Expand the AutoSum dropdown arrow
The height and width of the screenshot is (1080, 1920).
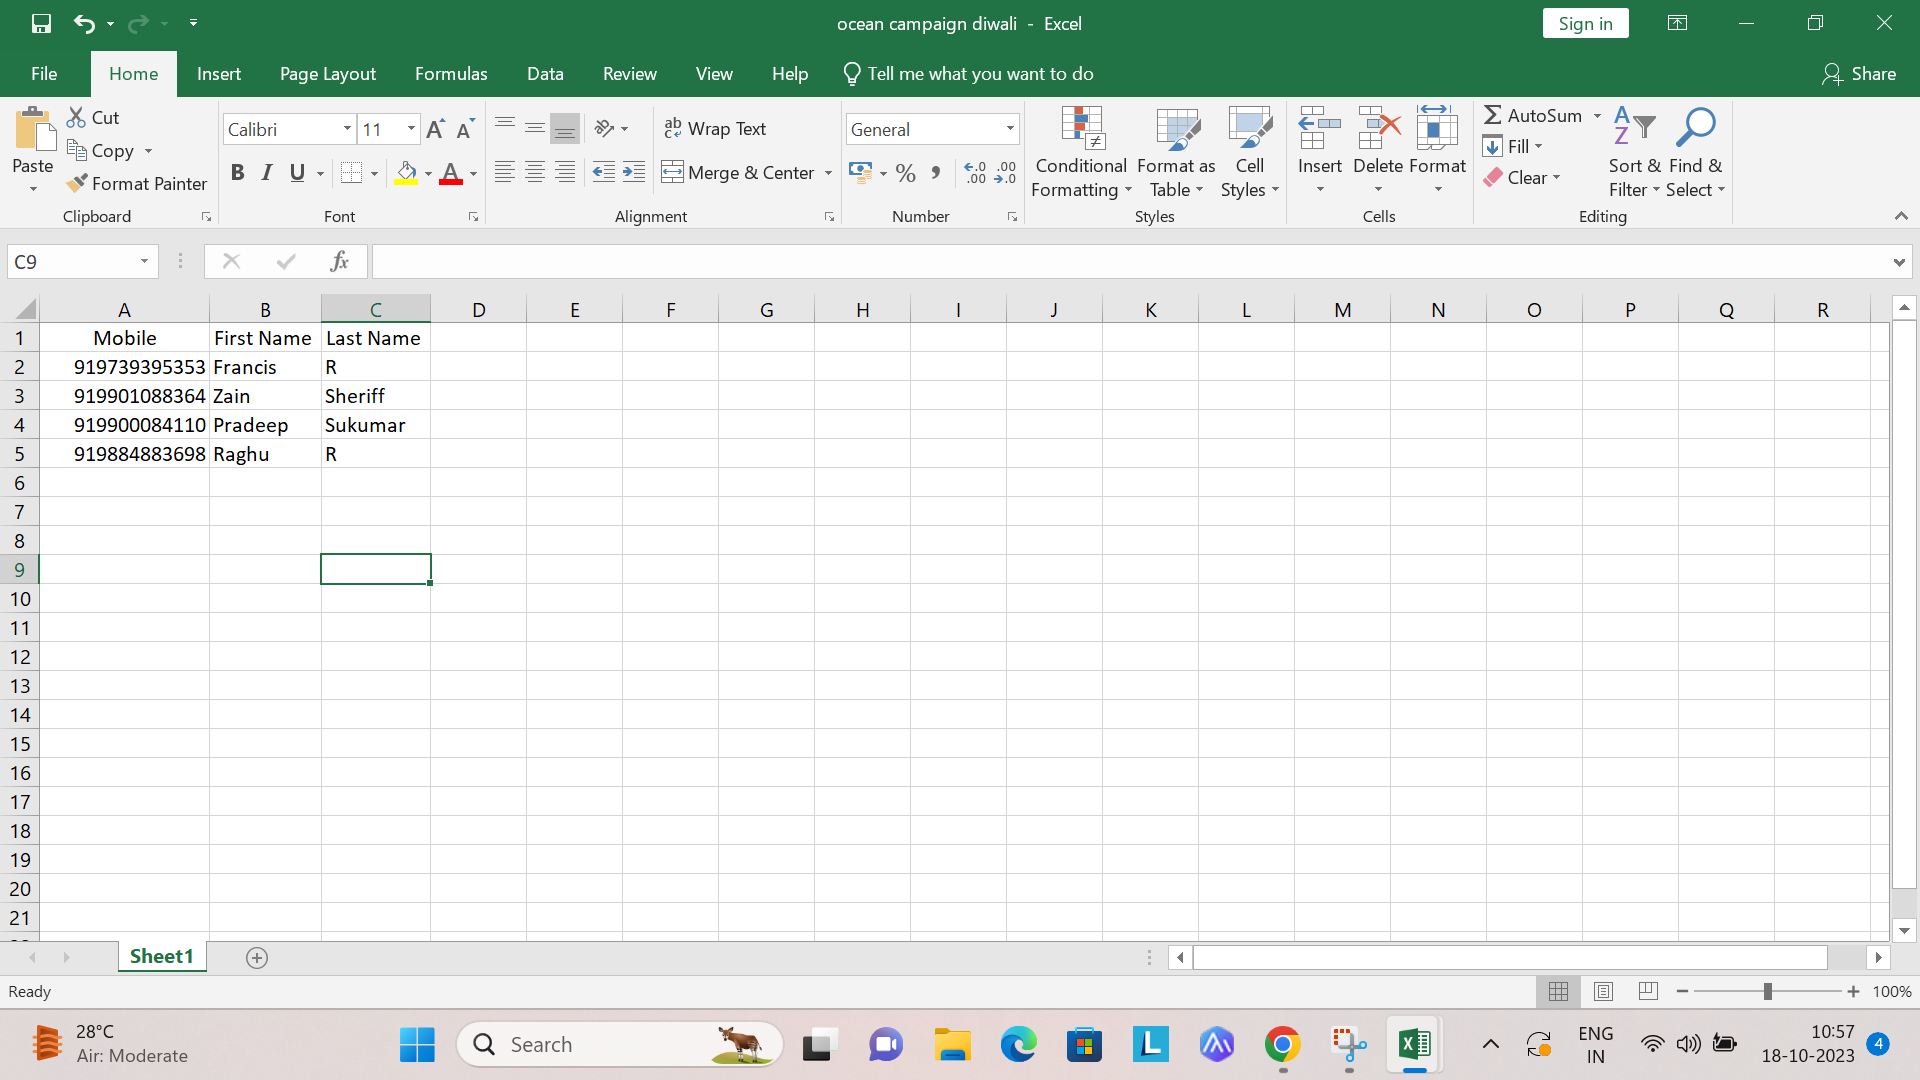pos(1597,116)
